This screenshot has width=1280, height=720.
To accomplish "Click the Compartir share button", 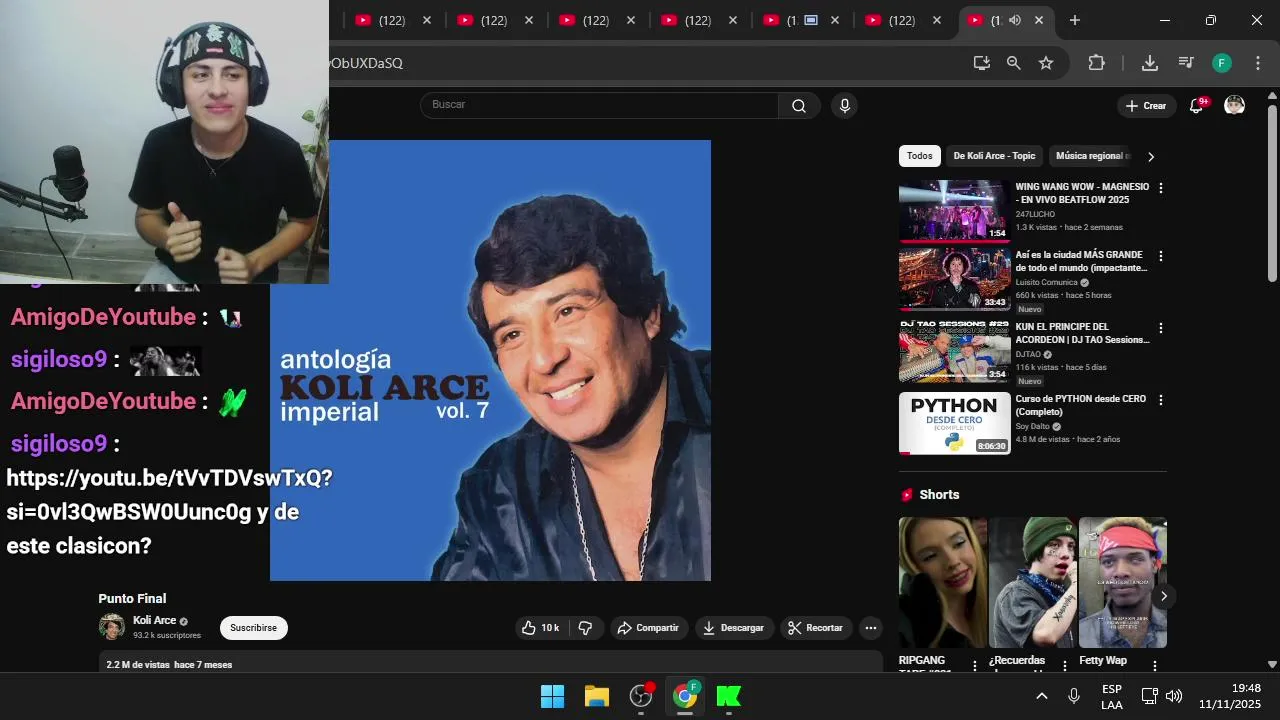I will 648,628.
